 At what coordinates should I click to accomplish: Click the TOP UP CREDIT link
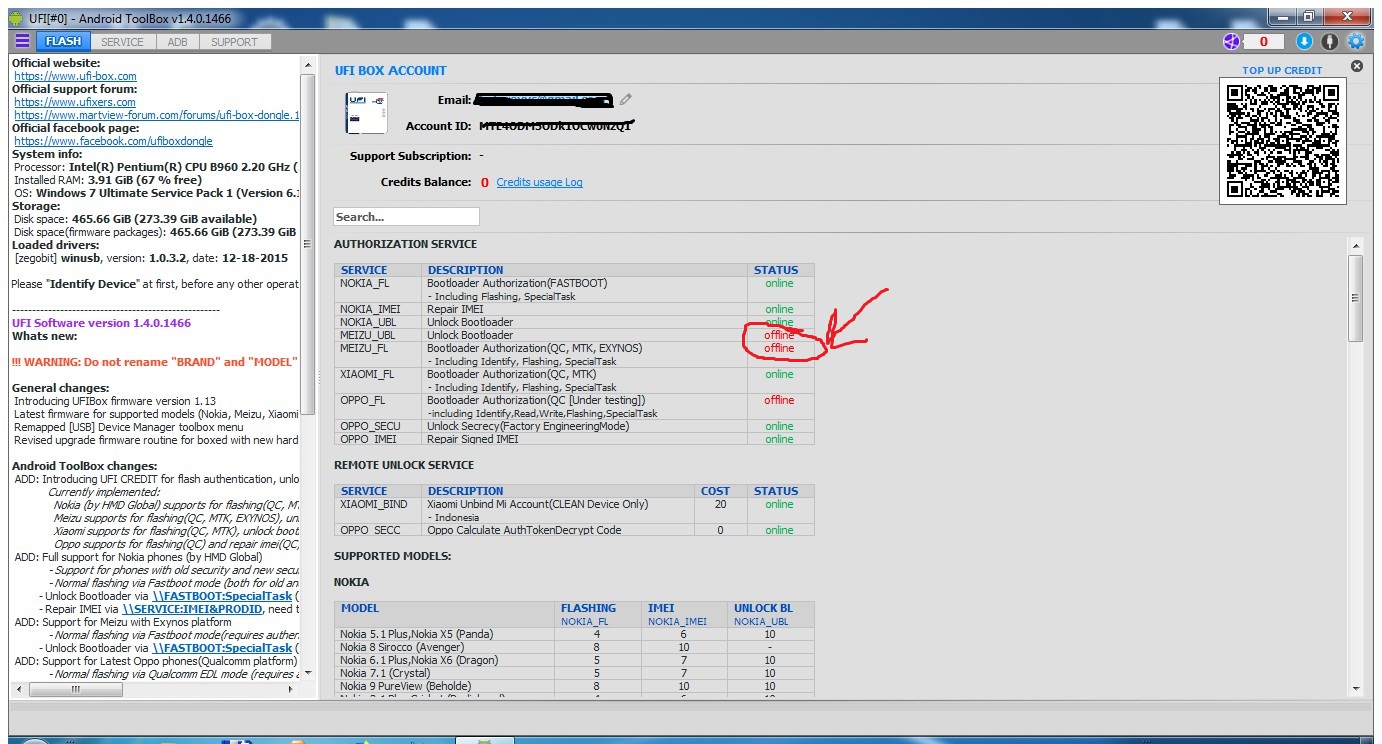coord(1282,70)
